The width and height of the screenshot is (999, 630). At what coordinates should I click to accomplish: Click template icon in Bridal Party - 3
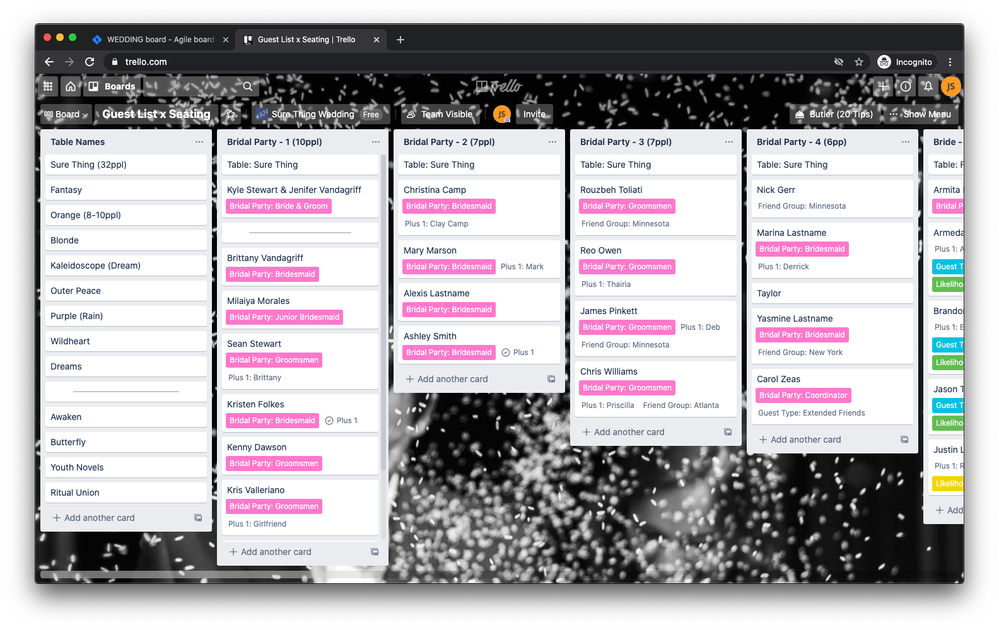[x=728, y=432]
